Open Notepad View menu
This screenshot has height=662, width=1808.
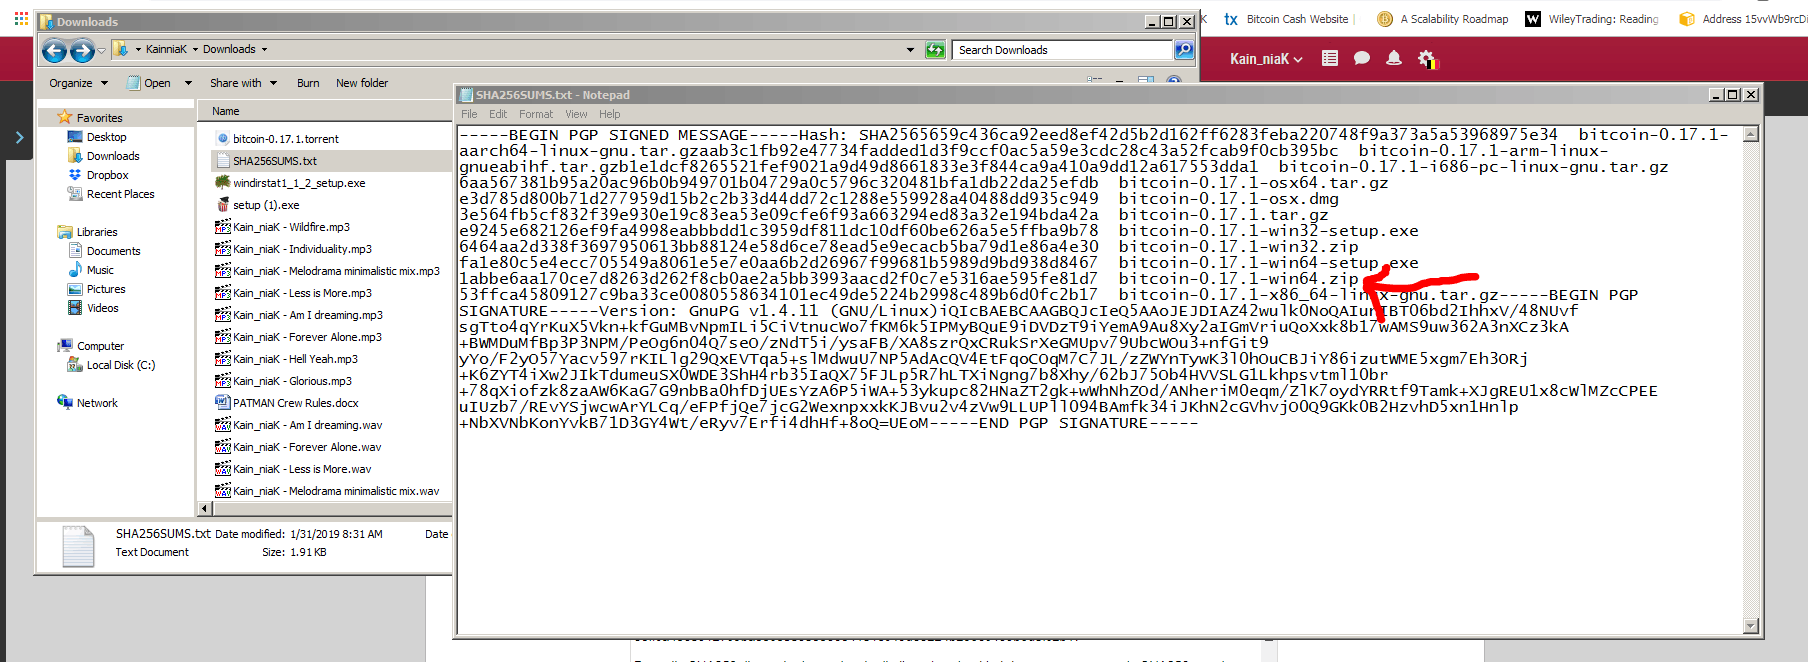pyautogui.click(x=577, y=114)
